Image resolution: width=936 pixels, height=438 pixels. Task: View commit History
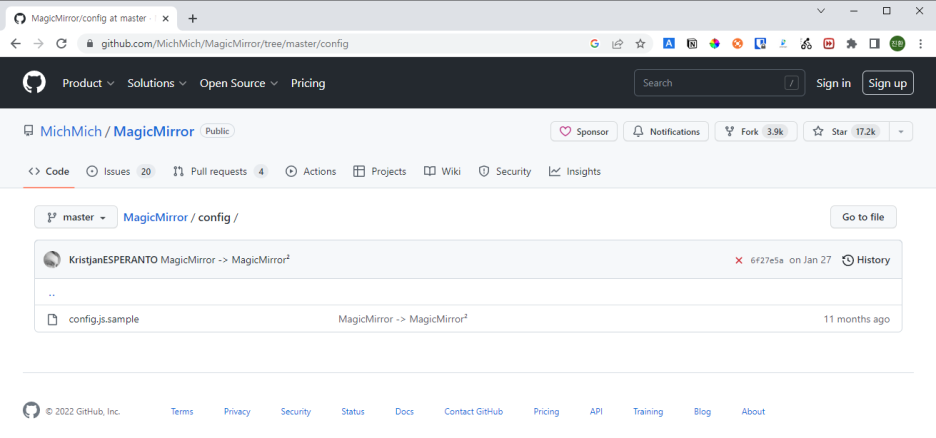click(866, 260)
